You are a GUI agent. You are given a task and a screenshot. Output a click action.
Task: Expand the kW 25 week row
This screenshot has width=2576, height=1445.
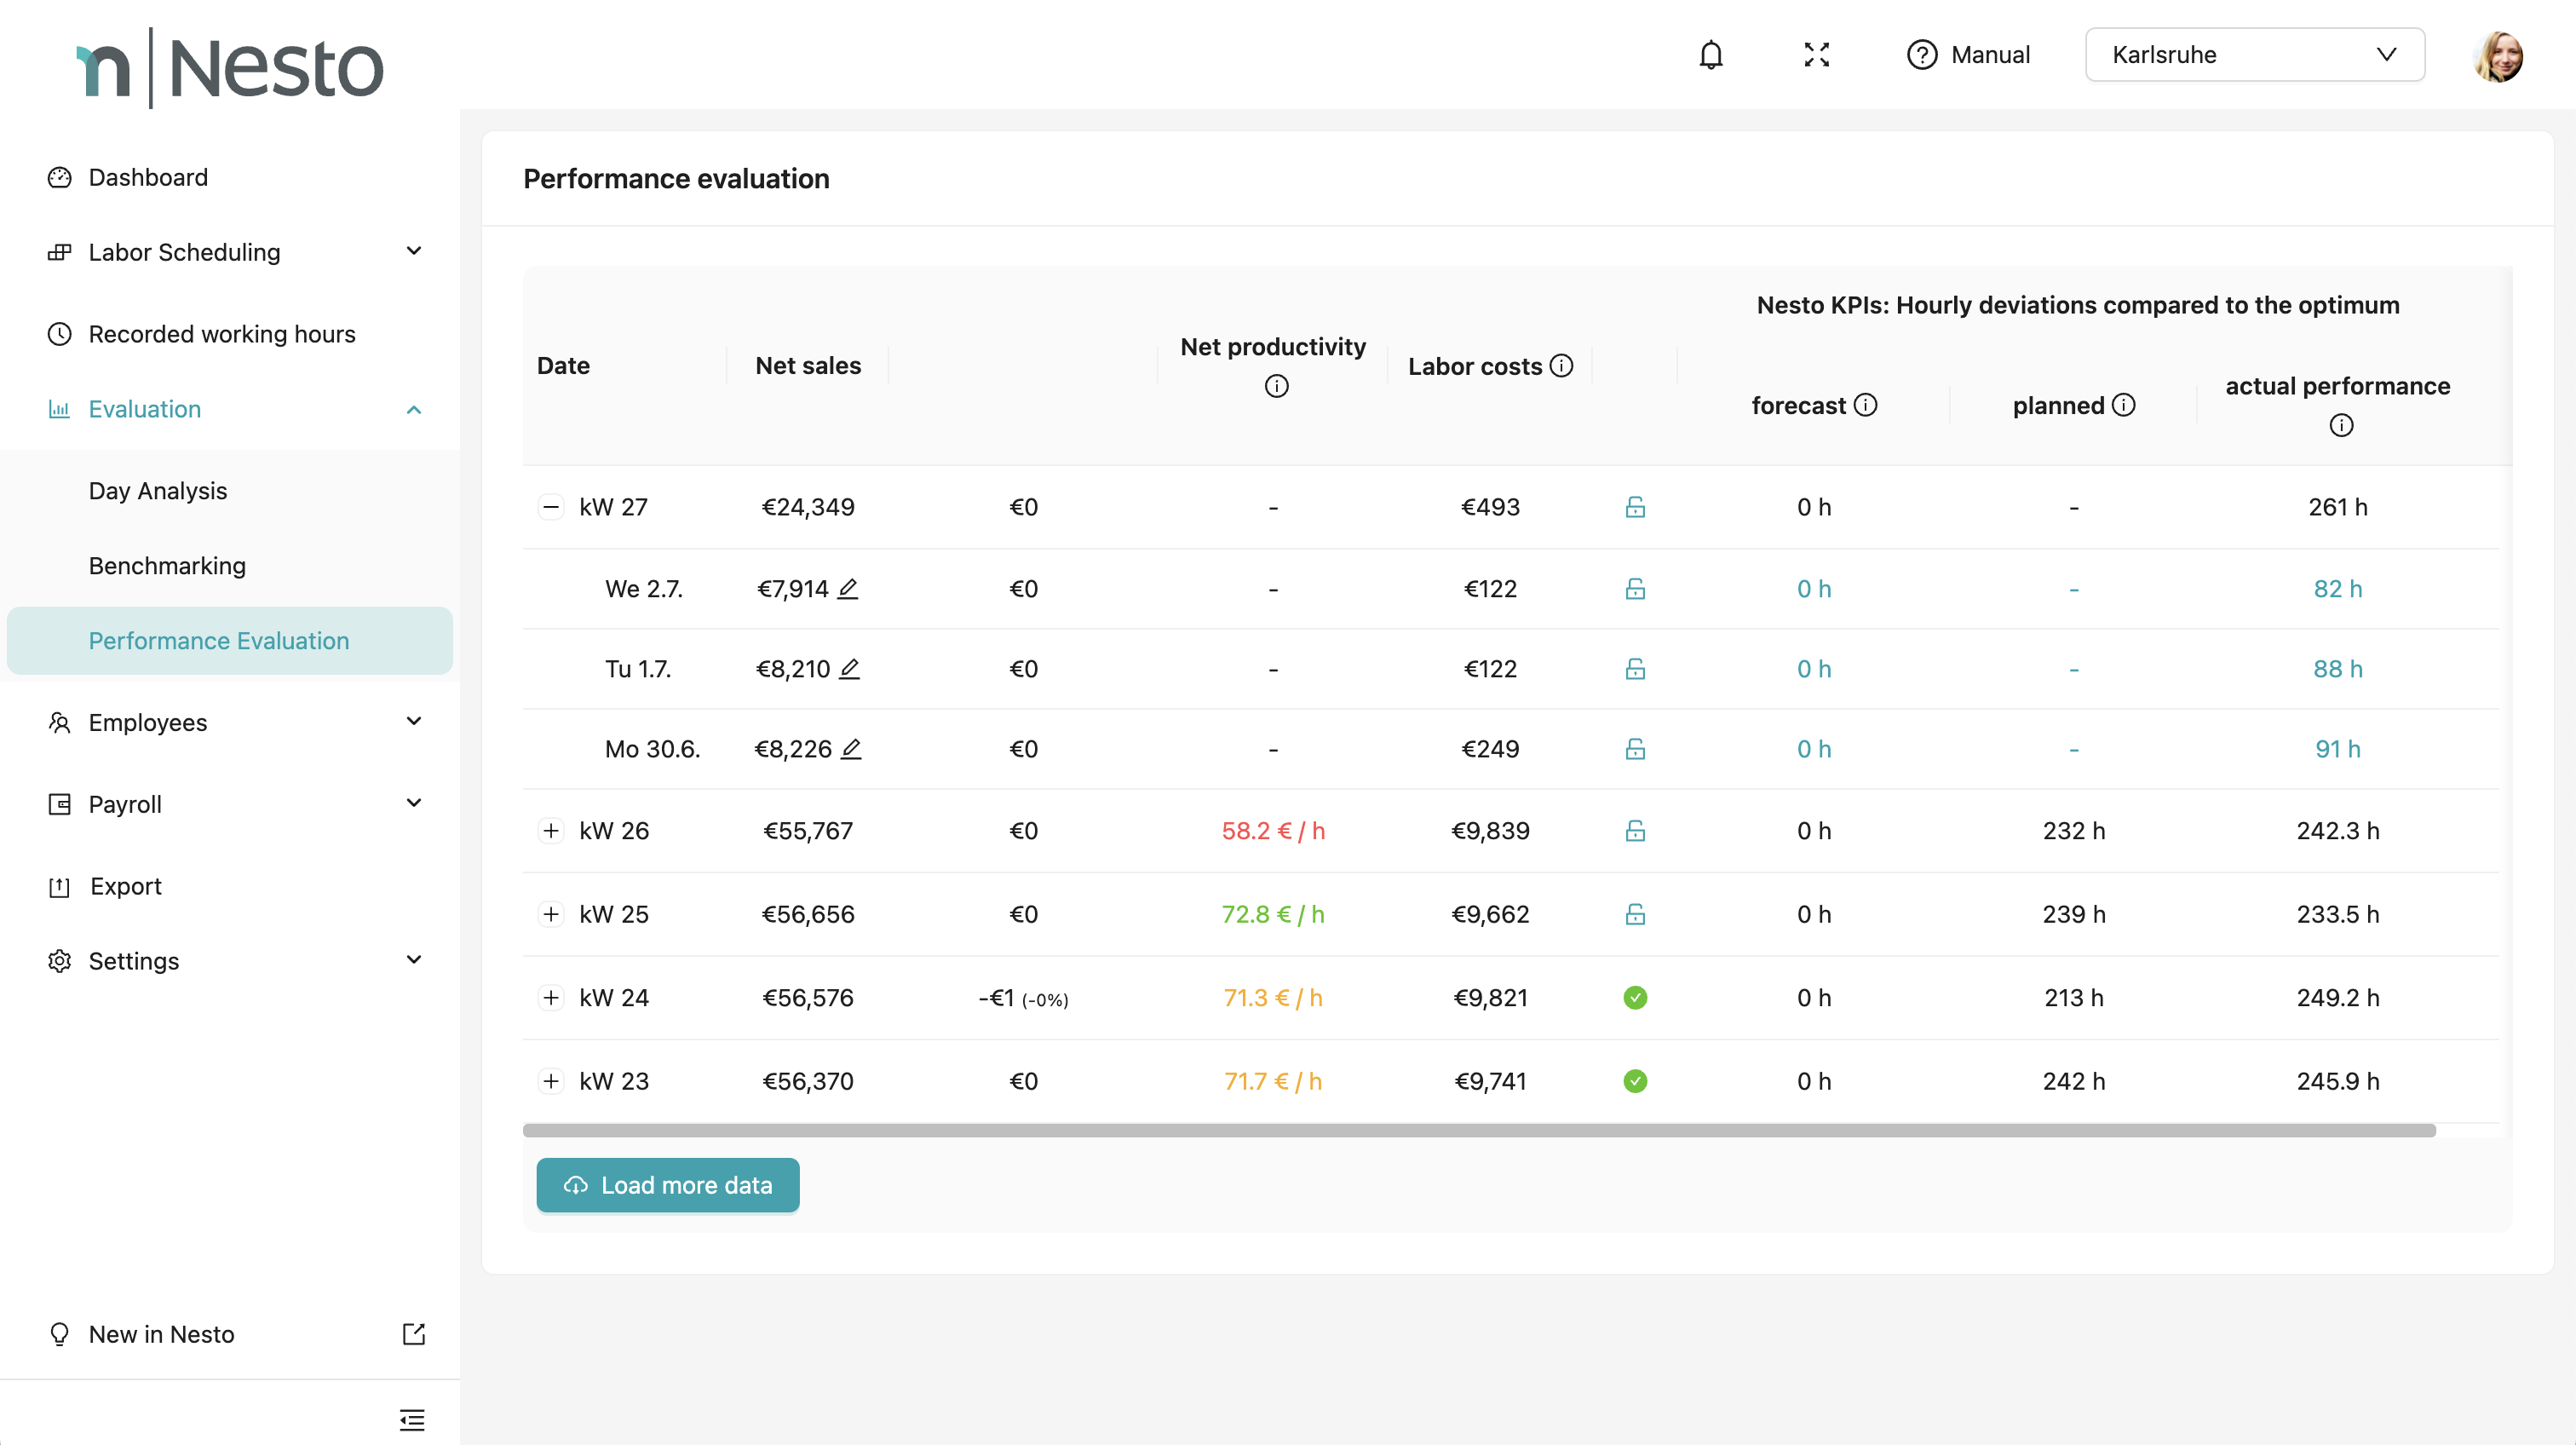tap(551, 914)
